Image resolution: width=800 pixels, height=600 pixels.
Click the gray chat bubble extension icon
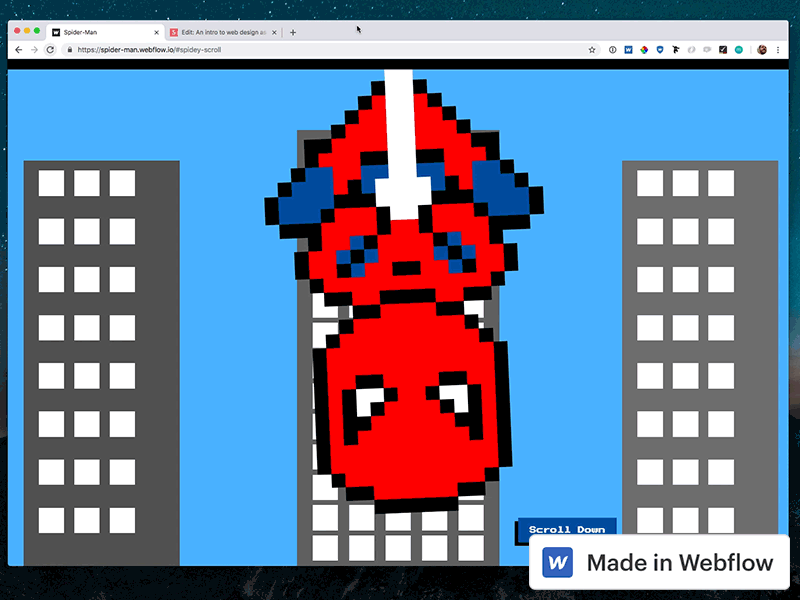(x=707, y=48)
